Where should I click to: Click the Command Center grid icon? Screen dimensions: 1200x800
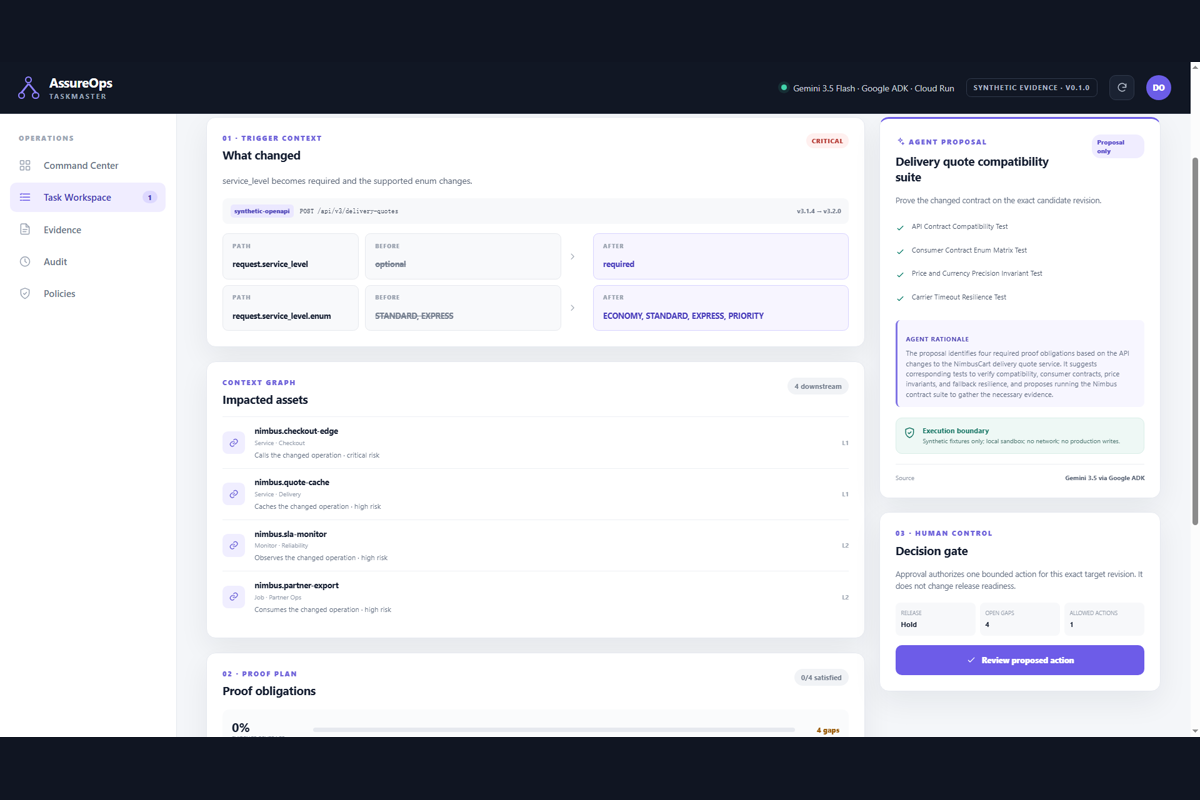point(25,166)
